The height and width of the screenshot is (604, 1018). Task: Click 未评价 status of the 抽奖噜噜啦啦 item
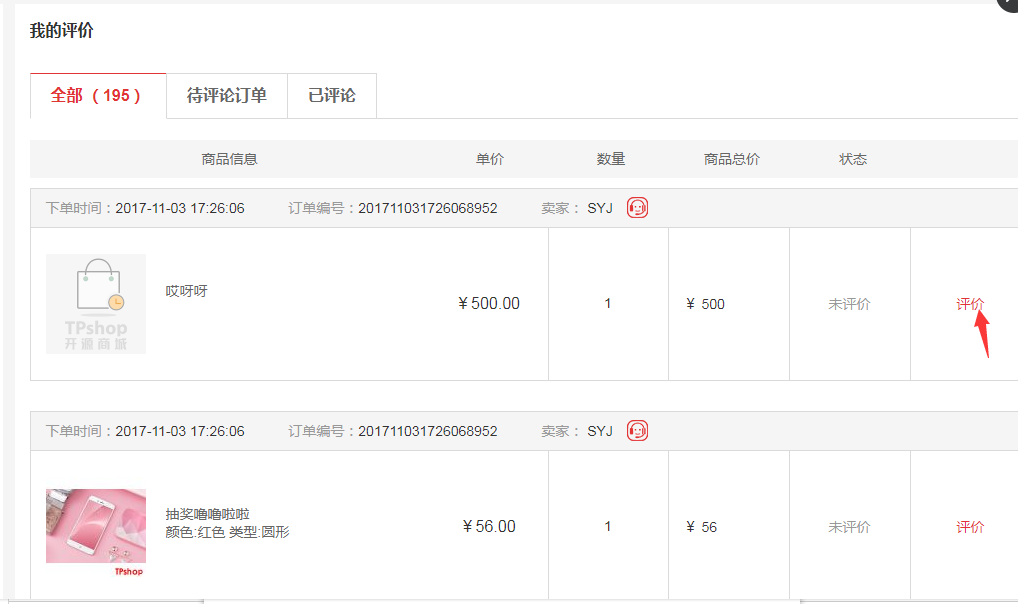coord(849,527)
